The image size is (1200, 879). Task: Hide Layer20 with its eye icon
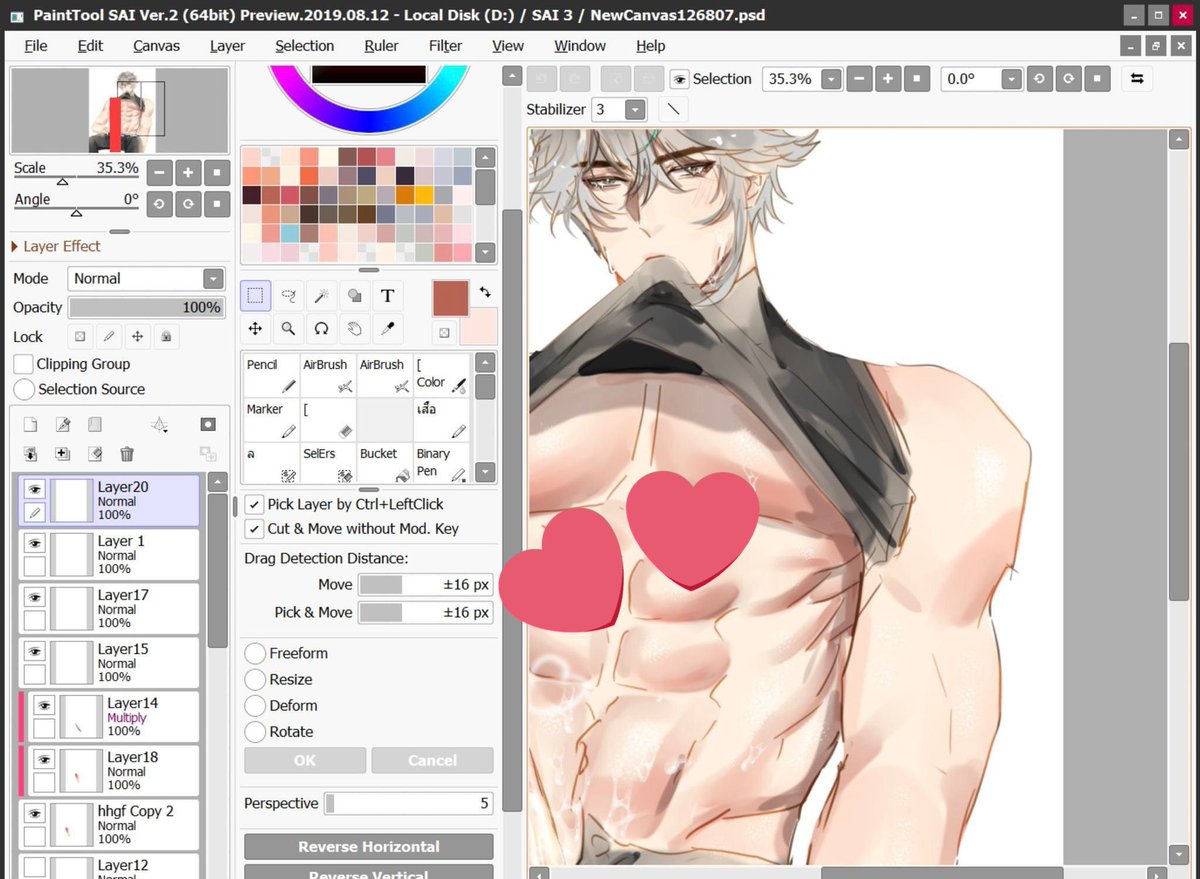[35, 489]
